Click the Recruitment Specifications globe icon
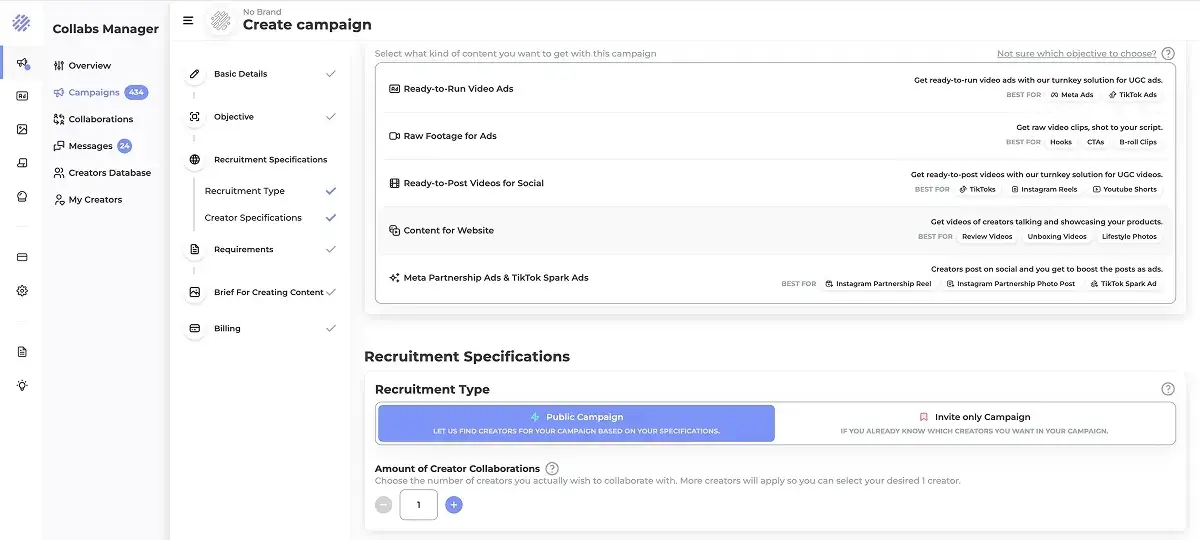 194,160
